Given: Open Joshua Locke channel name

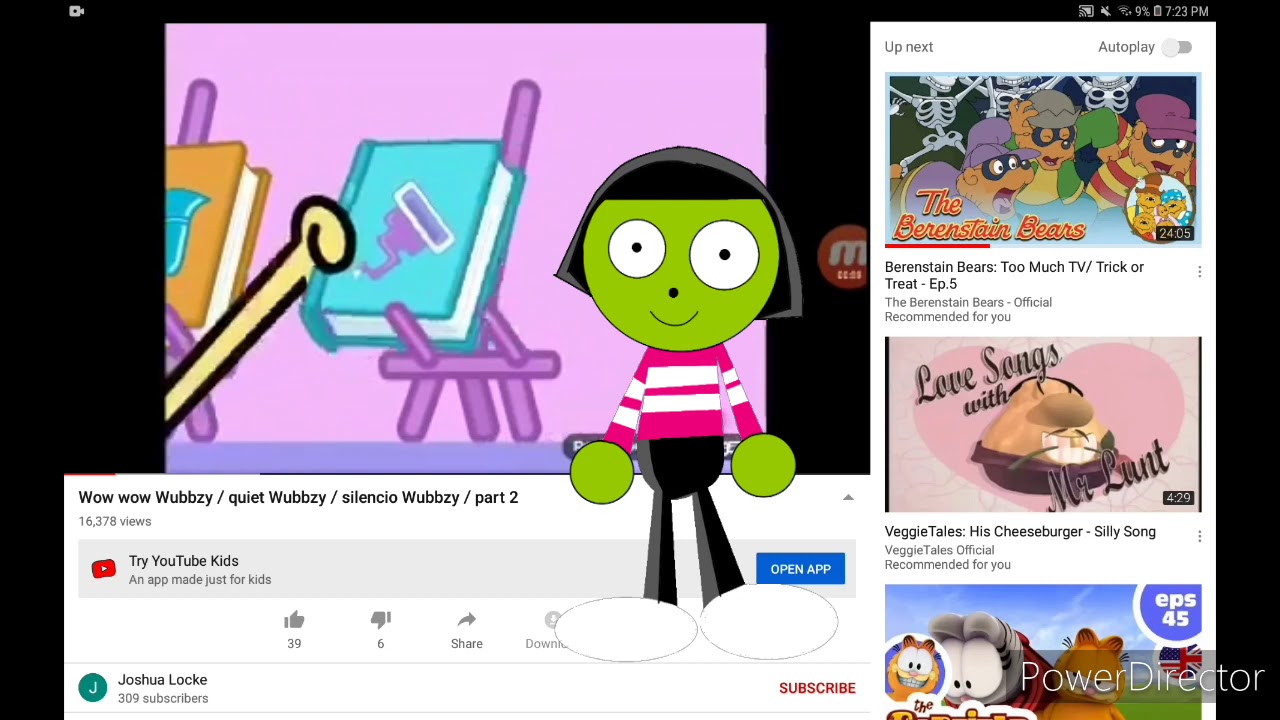Looking at the screenshot, I should click(x=162, y=679).
